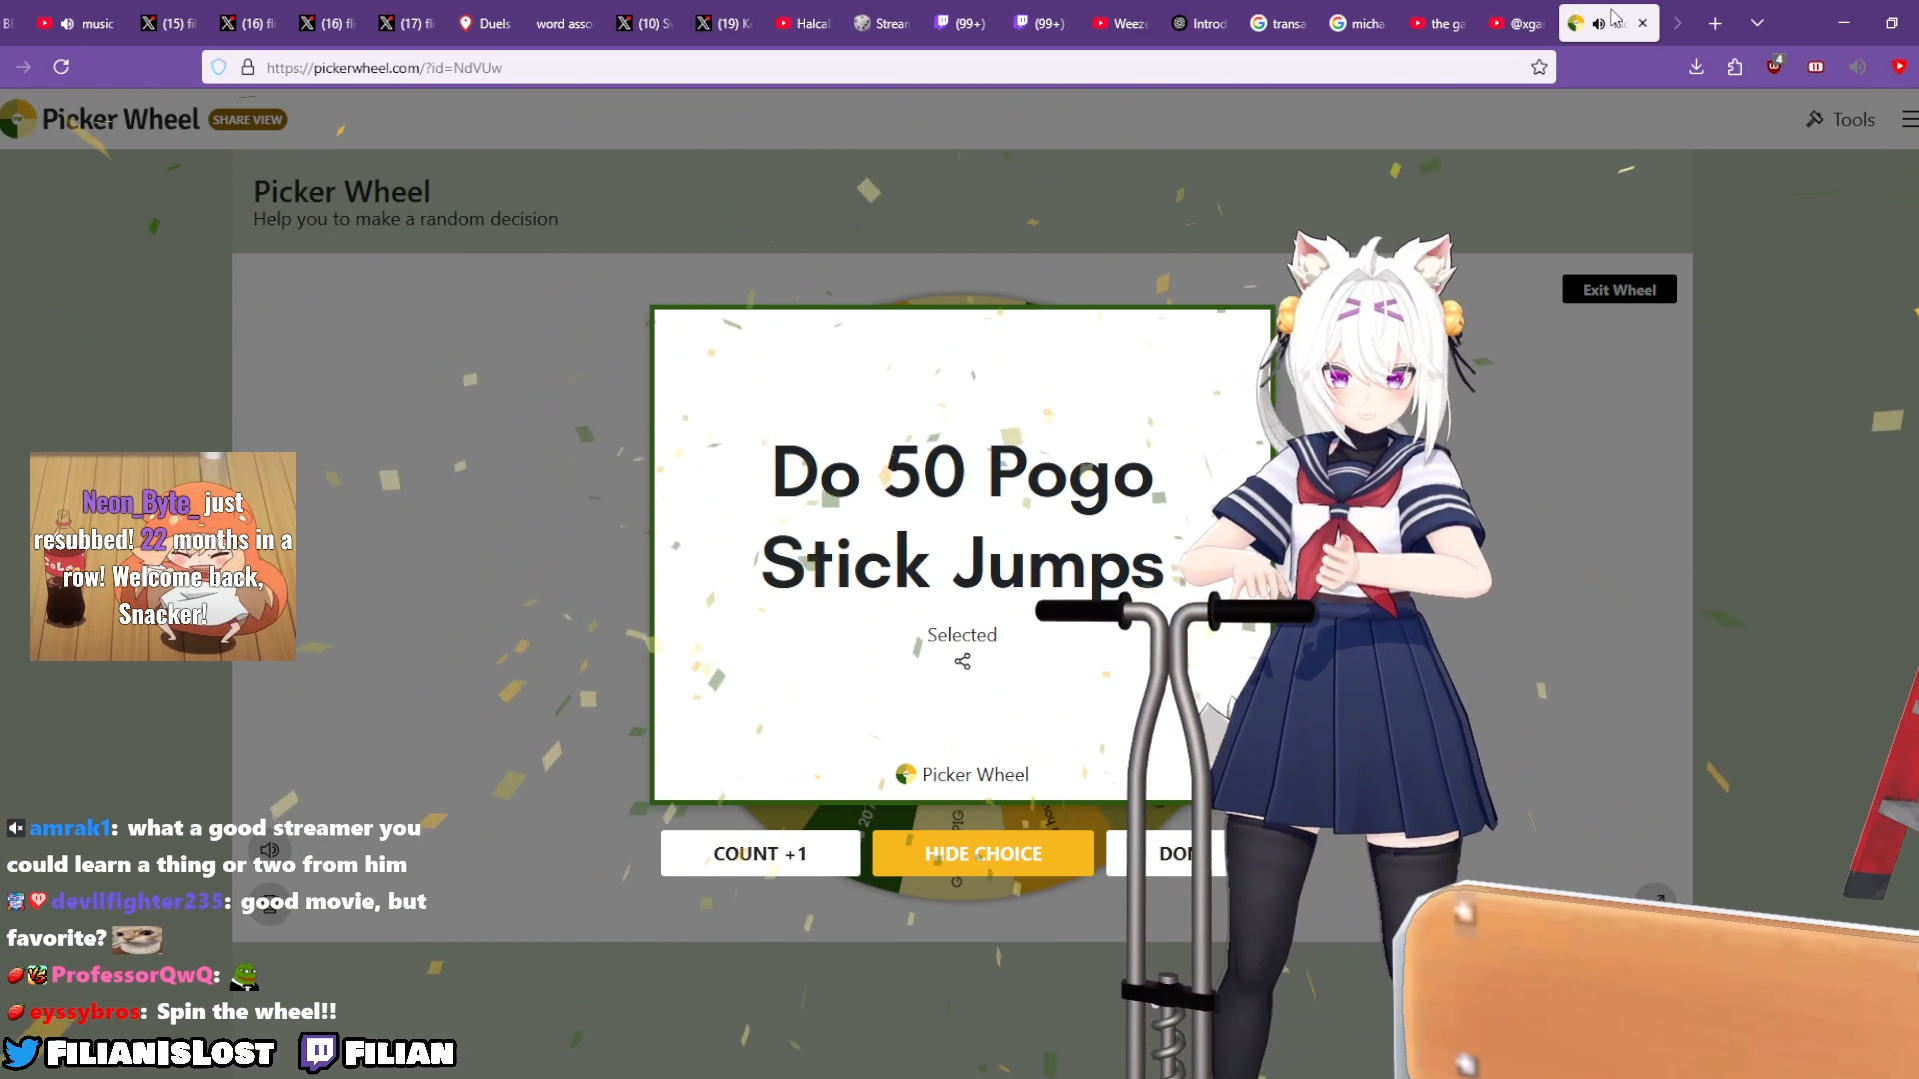Switch to the Stream dice tab
The height and width of the screenshot is (1079, 1919).
coord(882,23)
